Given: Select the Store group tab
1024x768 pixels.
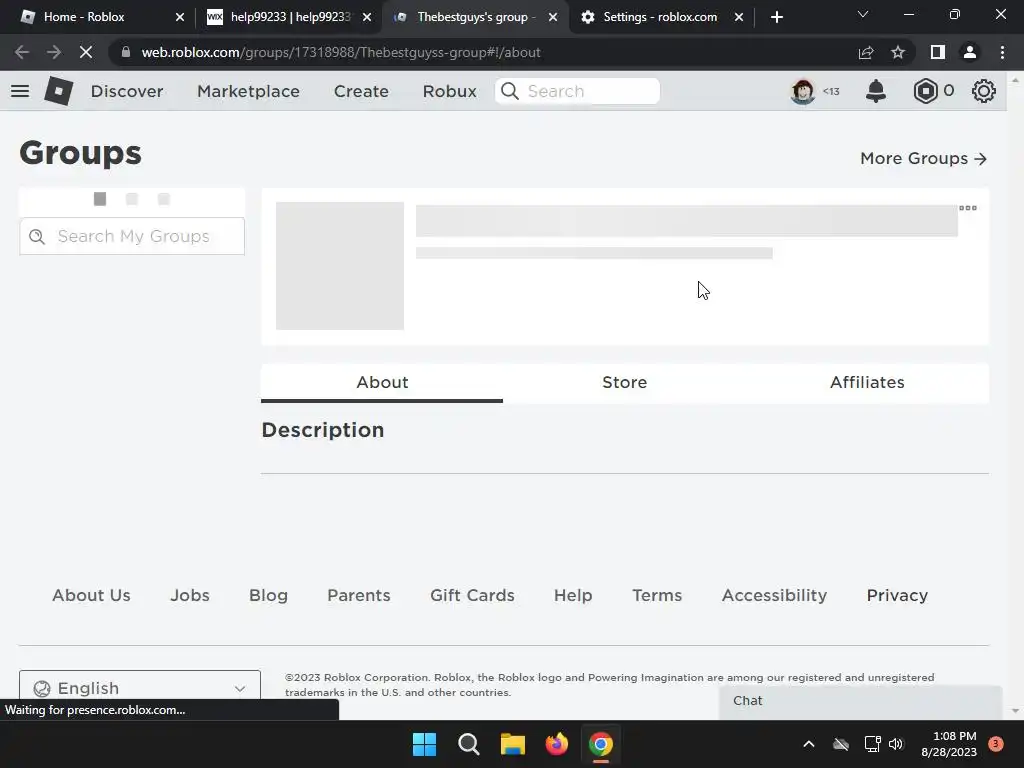Looking at the screenshot, I should [x=624, y=383].
